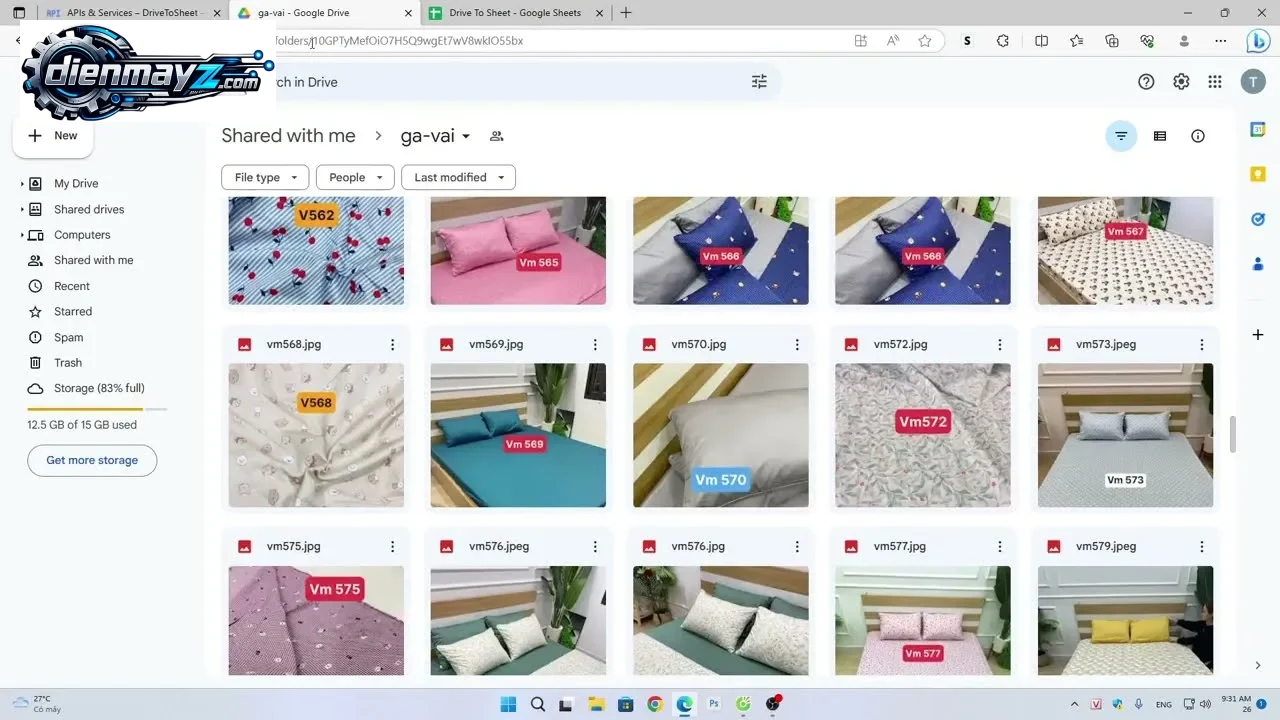Go to Shared with me breadcrumb
The height and width of the screenshot is (720, 1280).
[288, 136]
